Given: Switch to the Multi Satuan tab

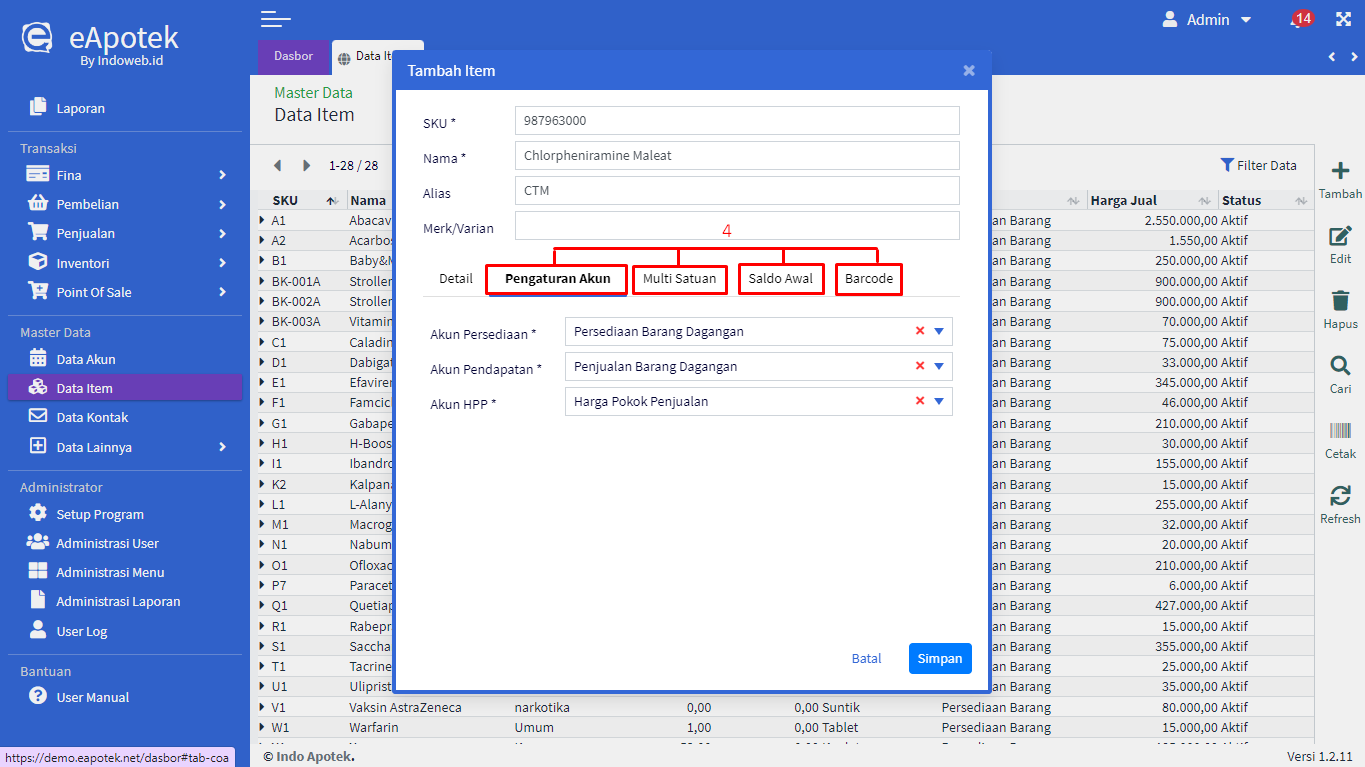Looking at the screenshot, I should (x=679, y=279).
